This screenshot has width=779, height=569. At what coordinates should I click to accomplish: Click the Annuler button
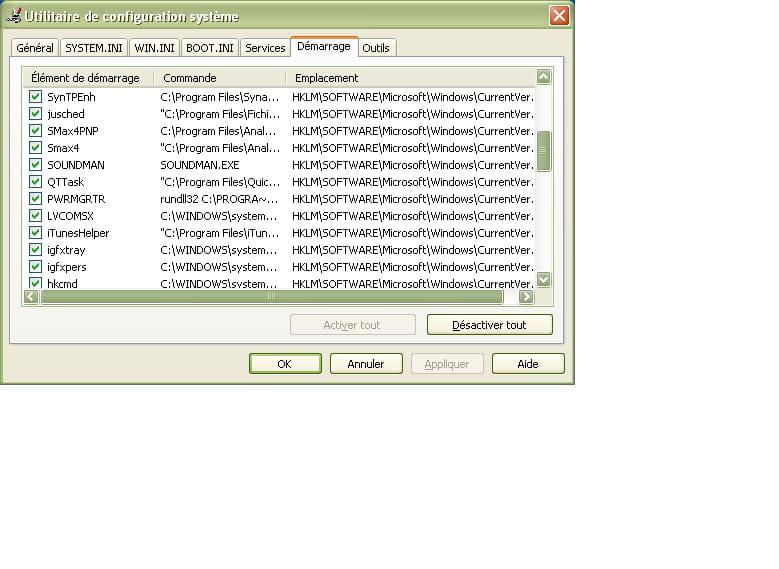coord(366,364)
